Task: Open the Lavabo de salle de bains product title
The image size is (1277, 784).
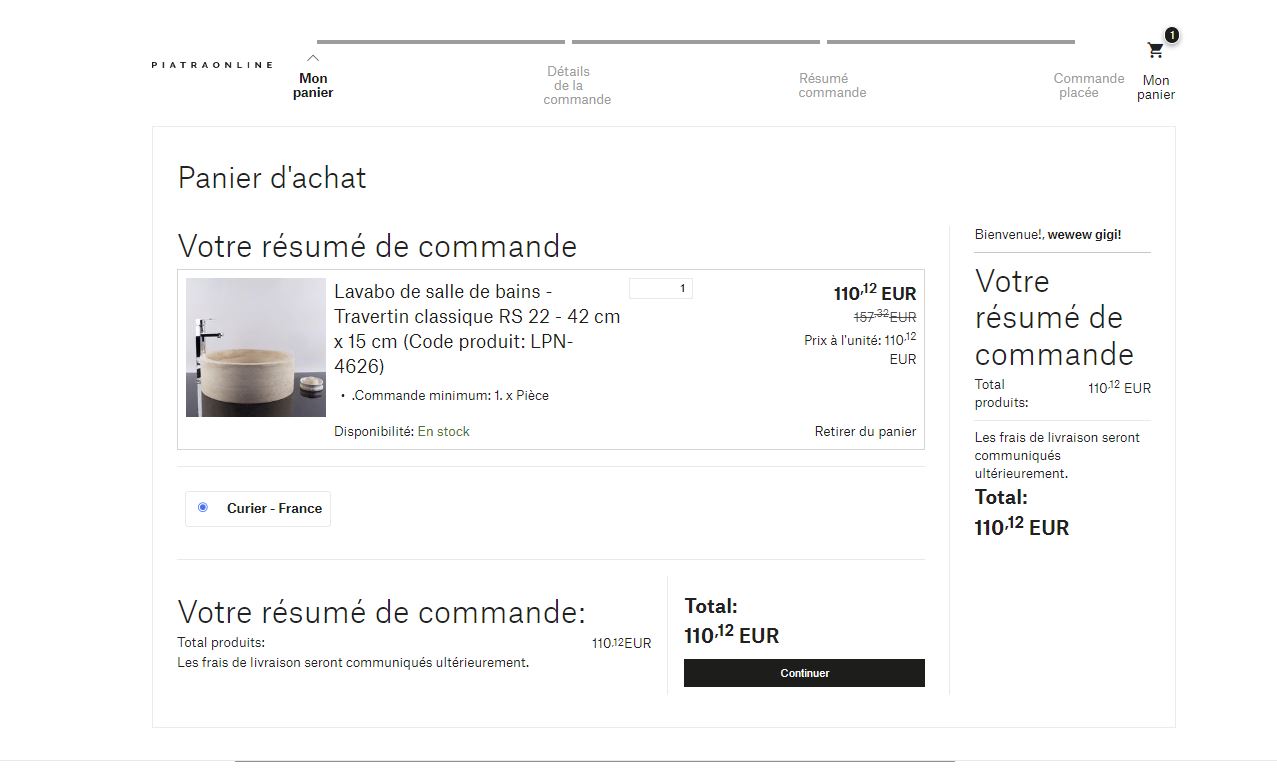Action: pyautogui.click(x=477, y=328)
